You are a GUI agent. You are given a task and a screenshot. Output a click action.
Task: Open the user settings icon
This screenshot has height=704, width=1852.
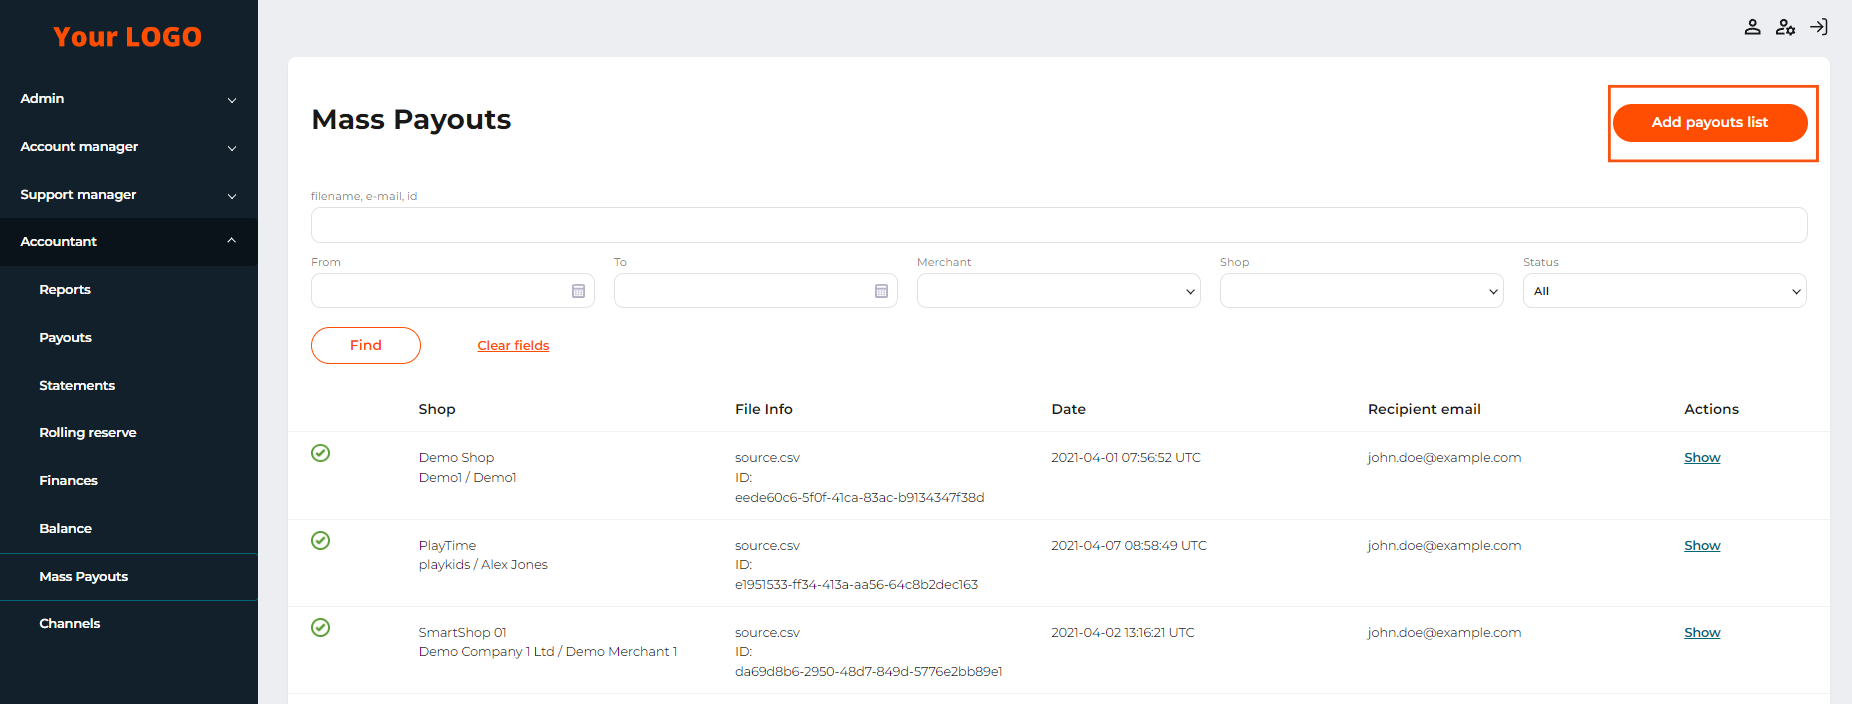[x=1785, y=27]
